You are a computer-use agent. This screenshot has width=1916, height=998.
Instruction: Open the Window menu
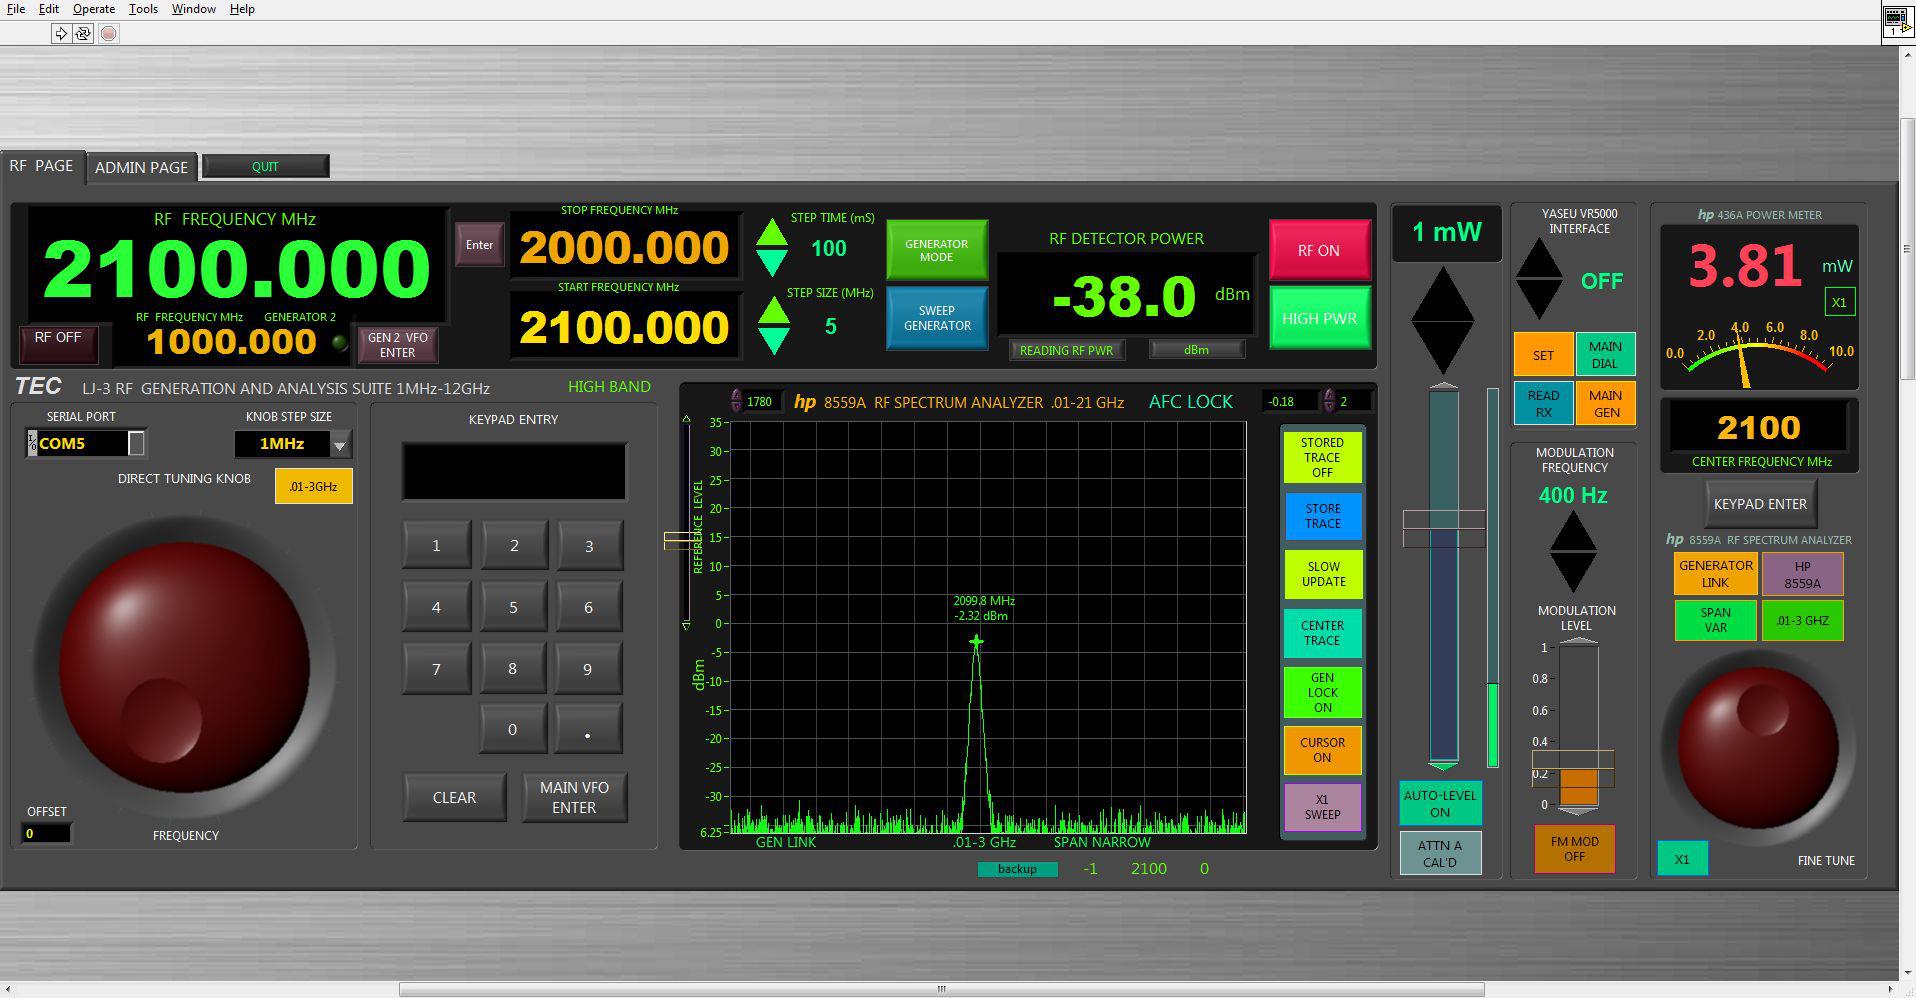[x=193, y=9]
